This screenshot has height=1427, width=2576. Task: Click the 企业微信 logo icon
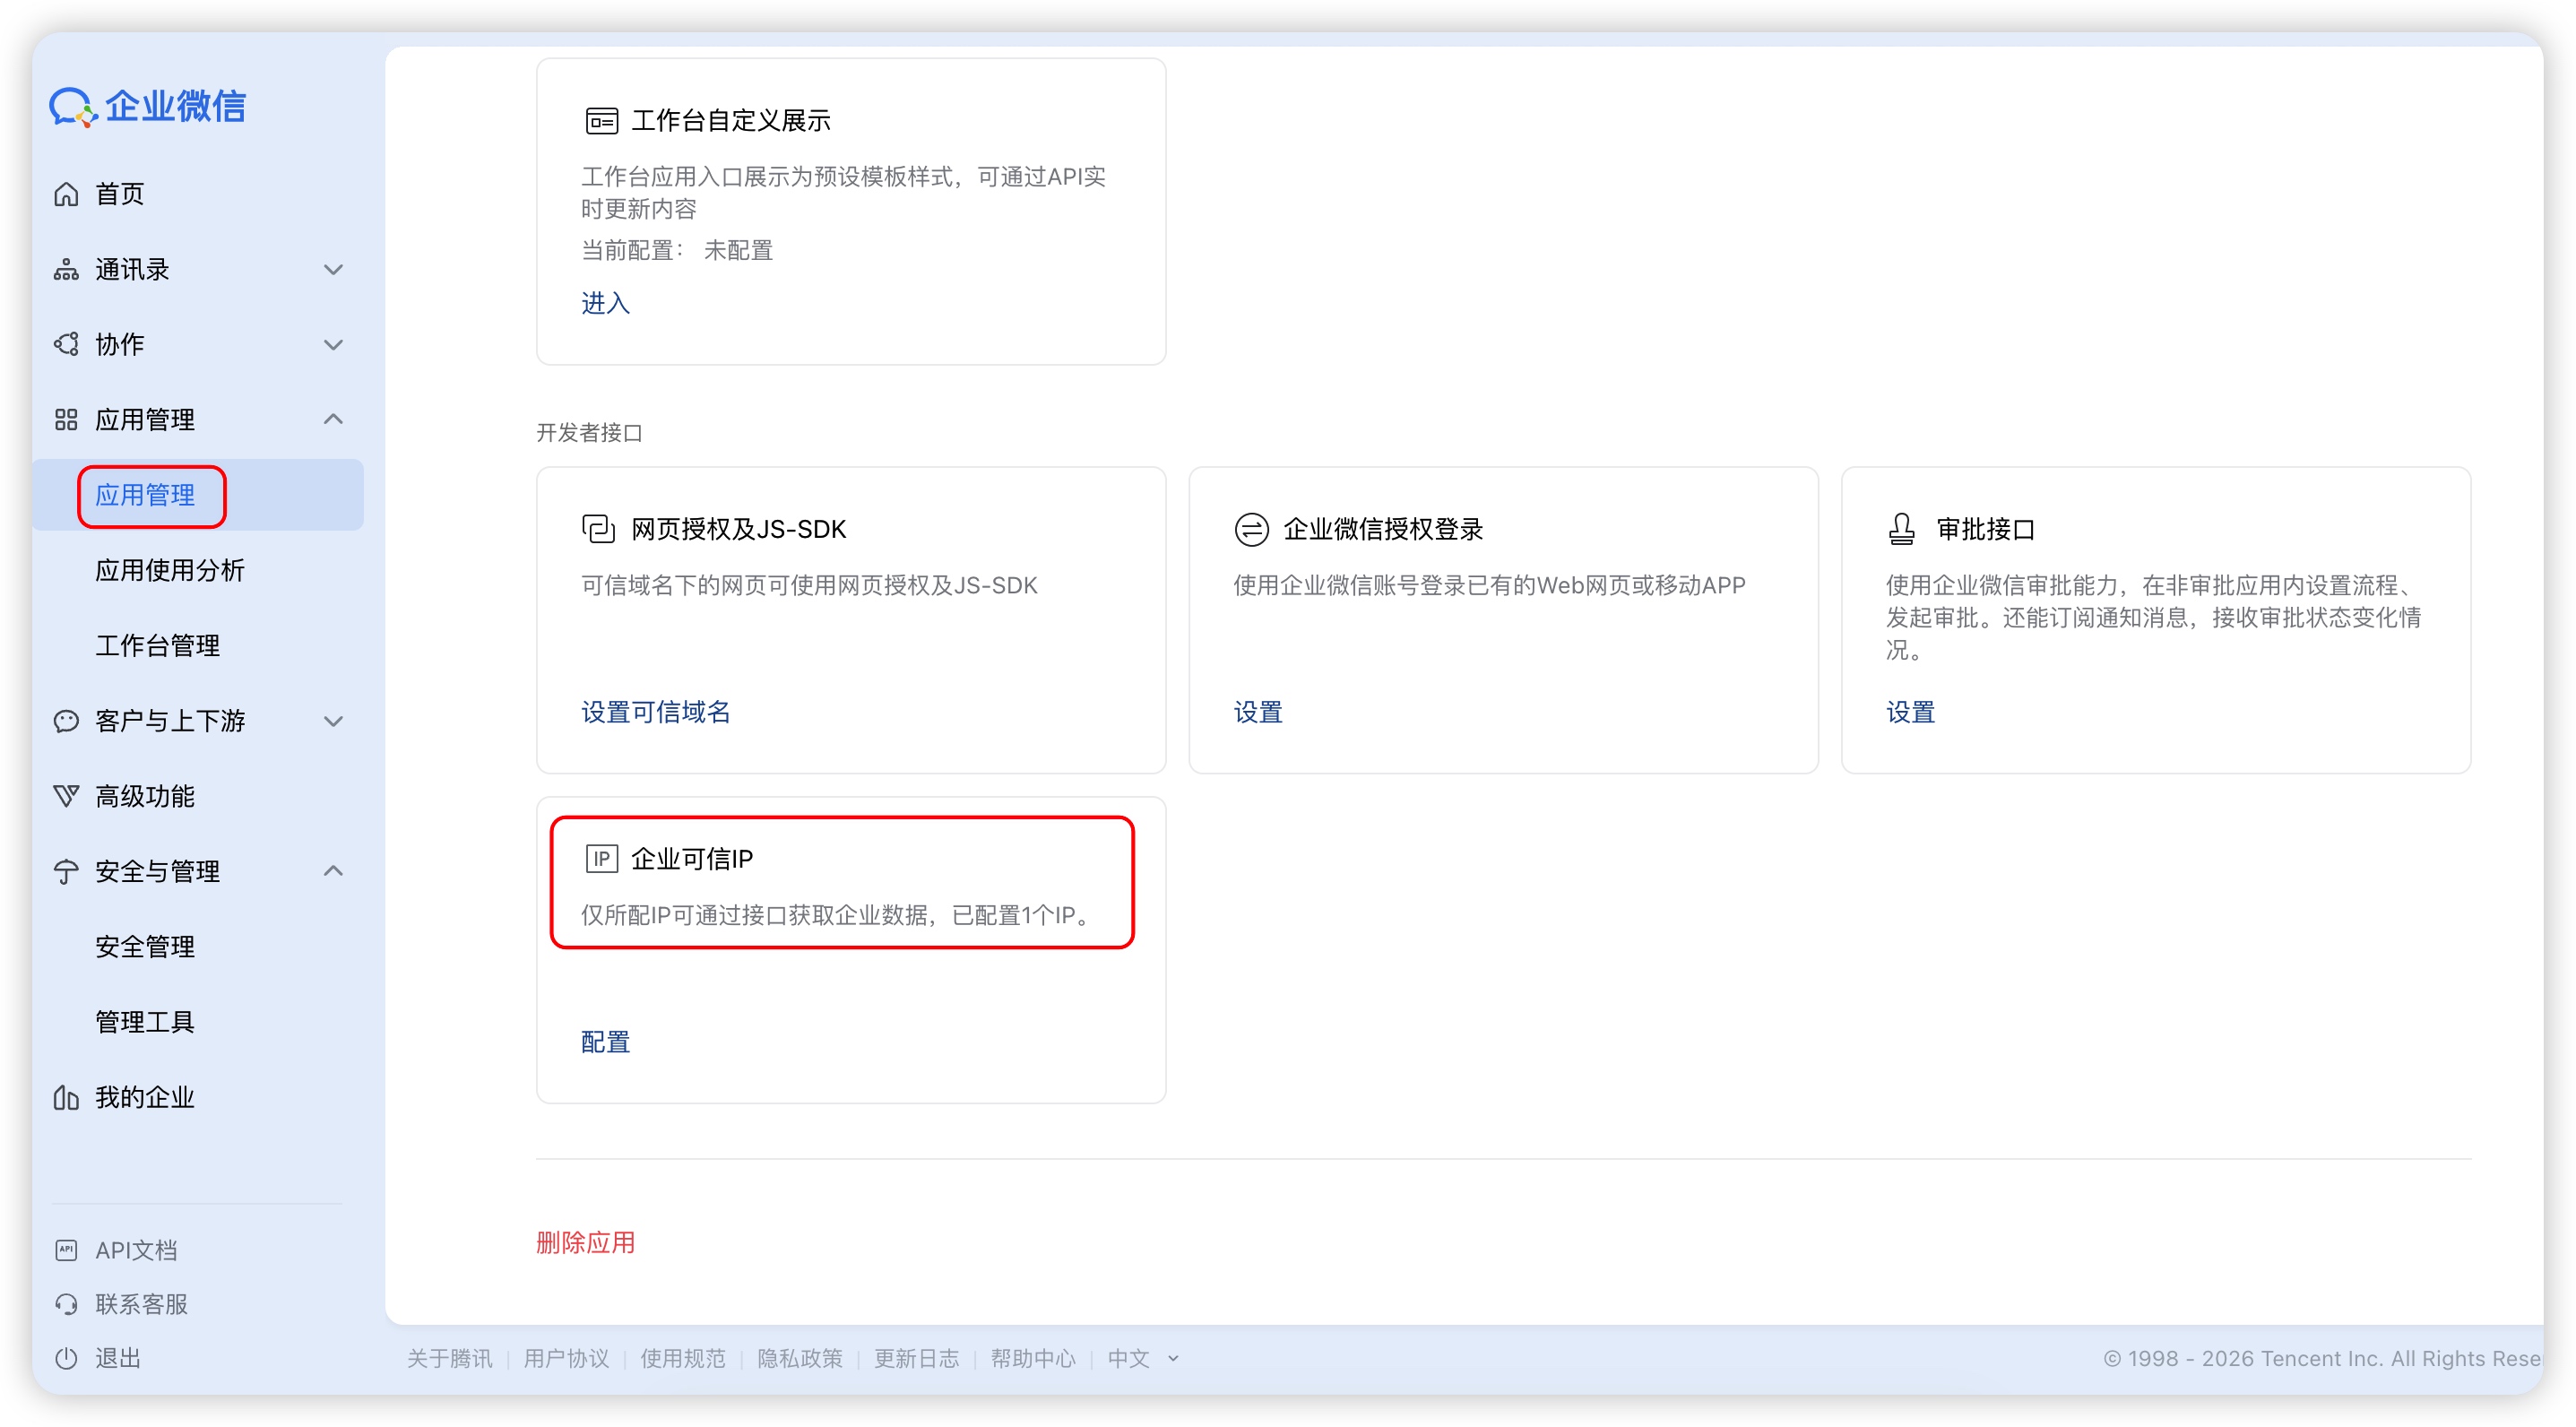coord(72,107)
